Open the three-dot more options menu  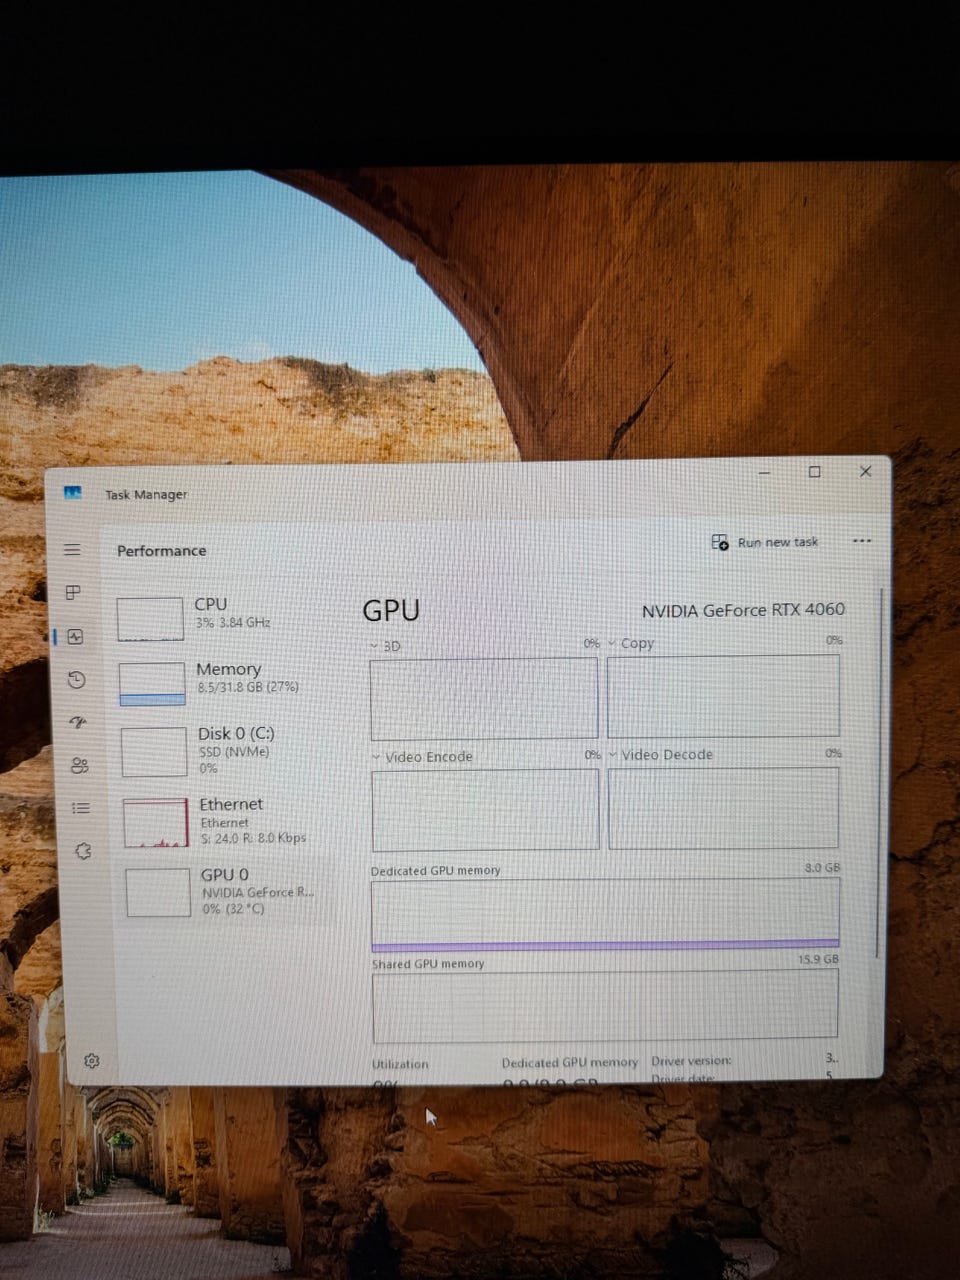coord(862,541)
